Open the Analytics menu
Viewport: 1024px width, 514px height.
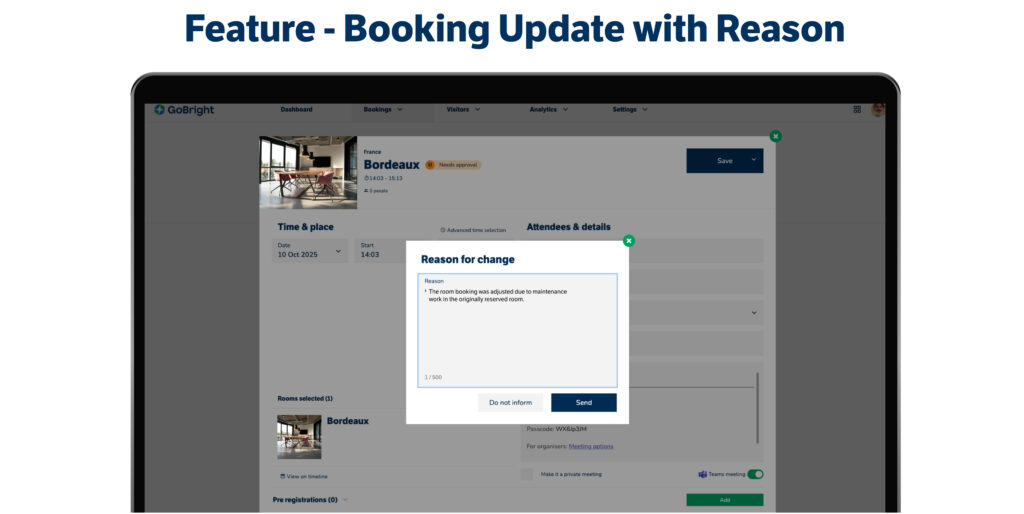548,110
